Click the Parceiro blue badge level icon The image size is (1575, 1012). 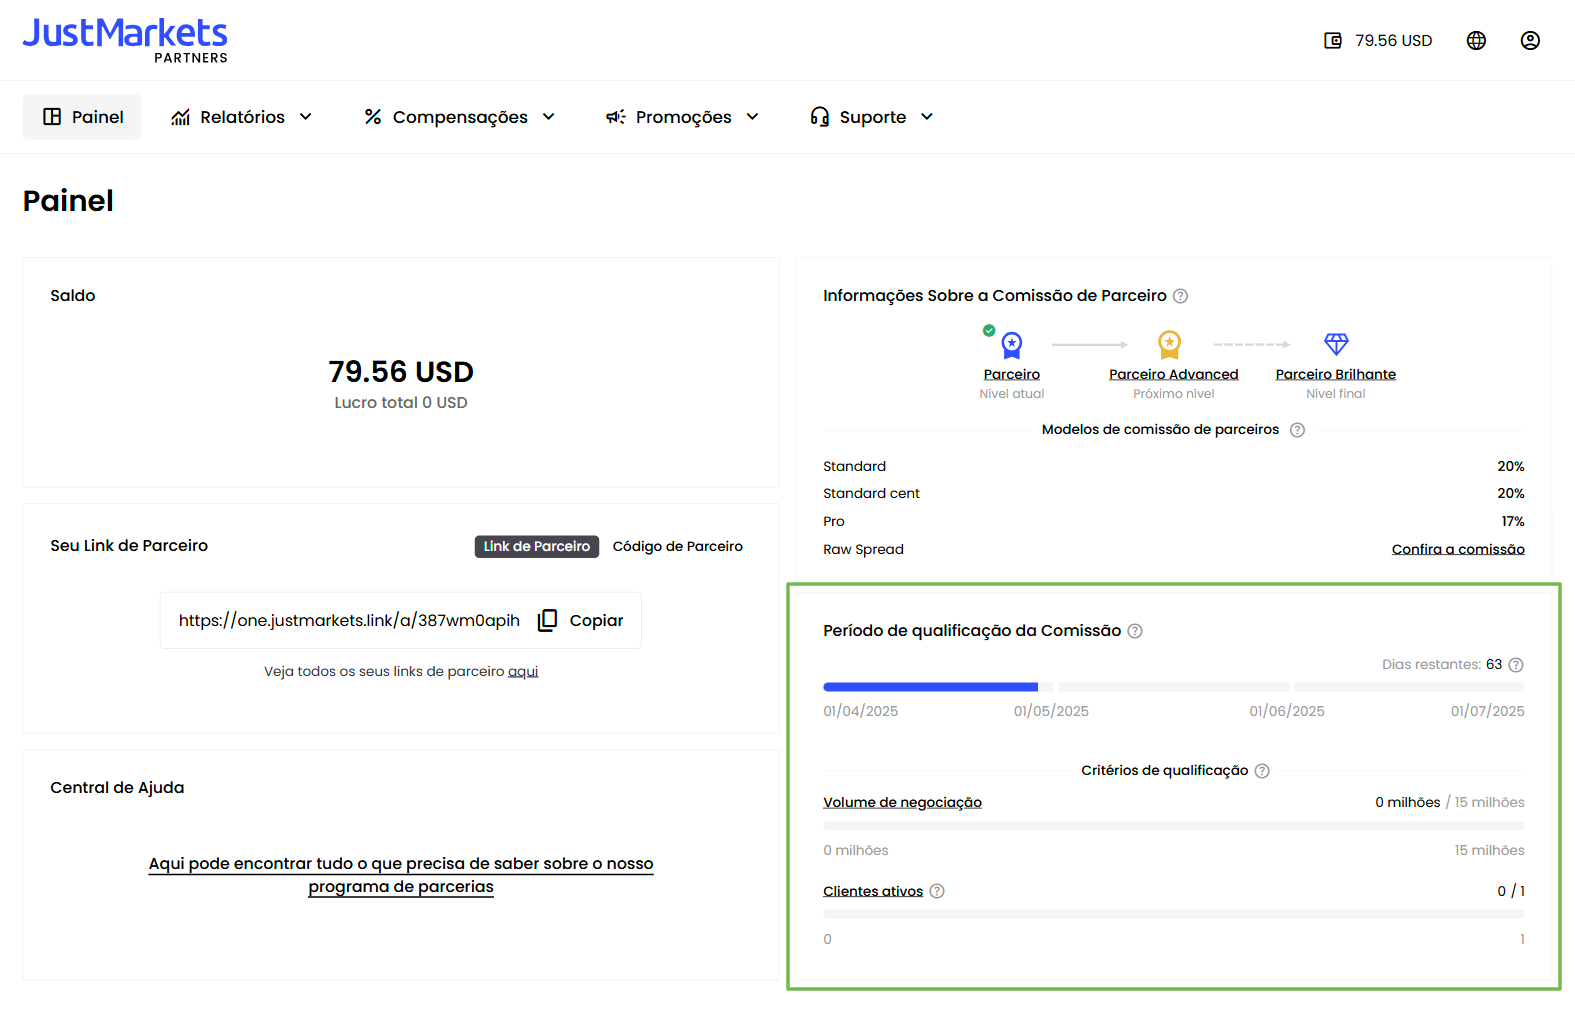point(1011,345)
